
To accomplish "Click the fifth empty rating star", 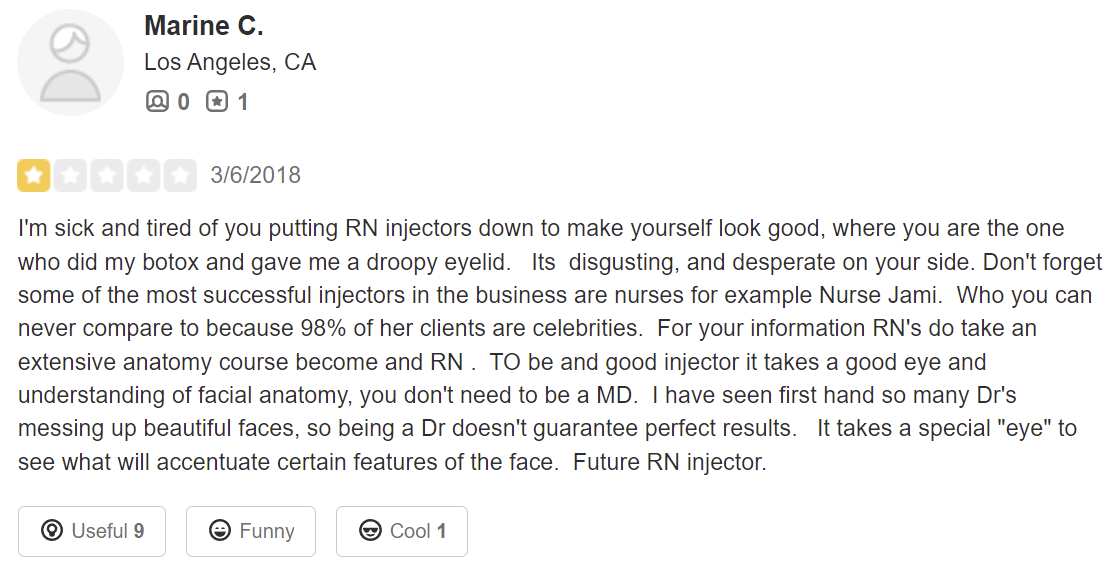I will point(180,176).
